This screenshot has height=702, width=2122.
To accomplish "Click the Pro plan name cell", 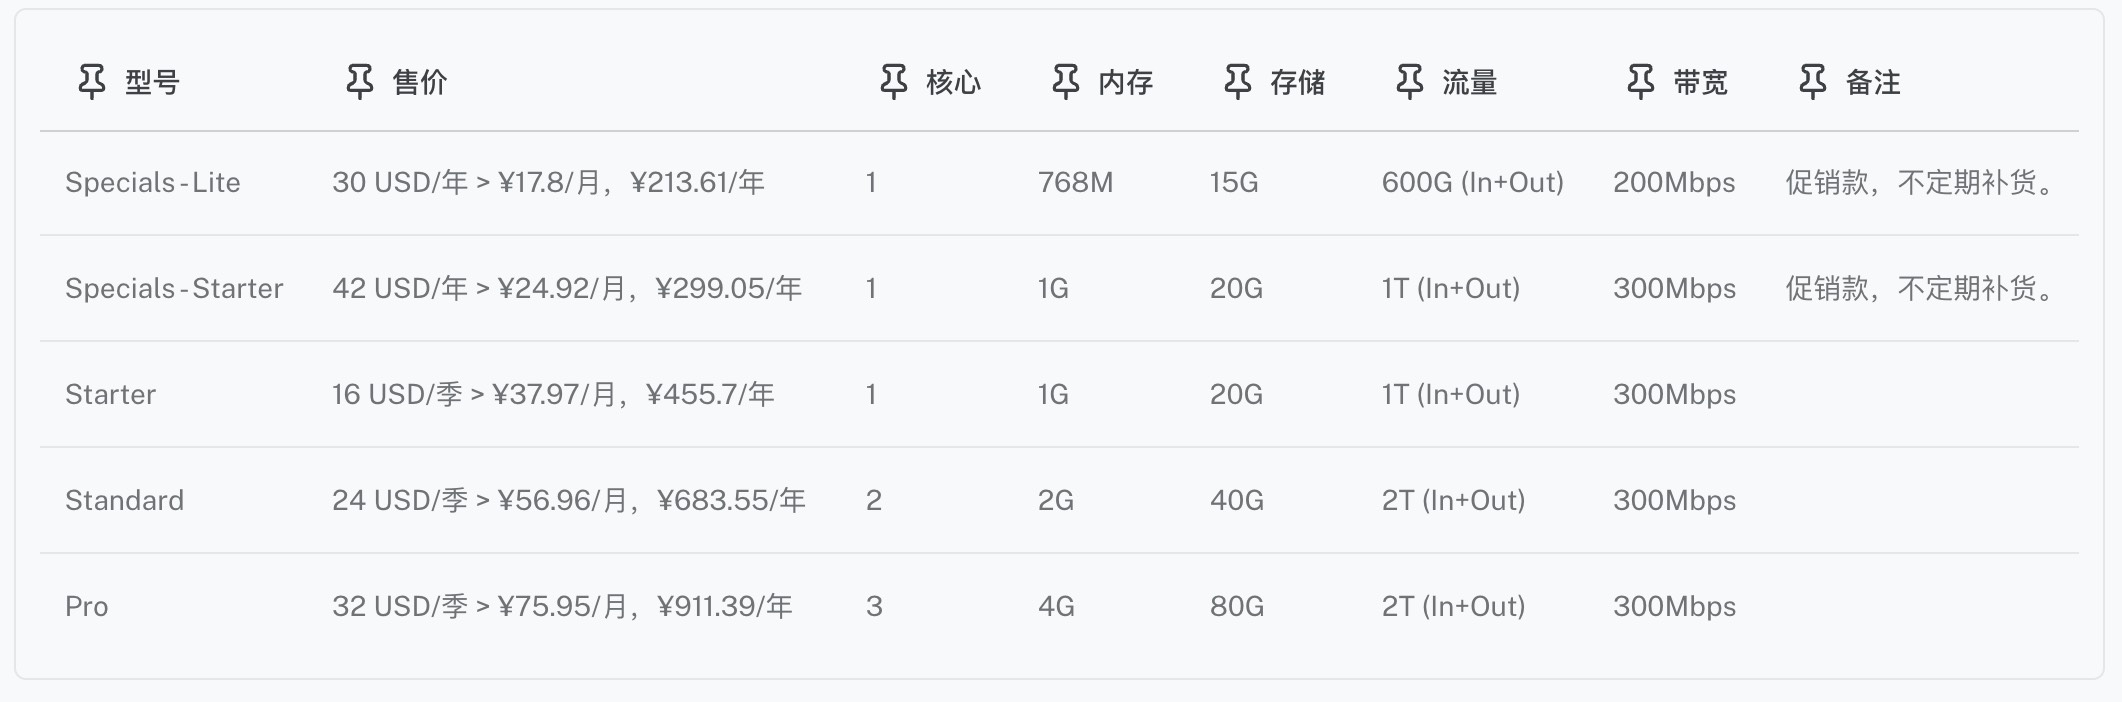I will click(87, 607).
